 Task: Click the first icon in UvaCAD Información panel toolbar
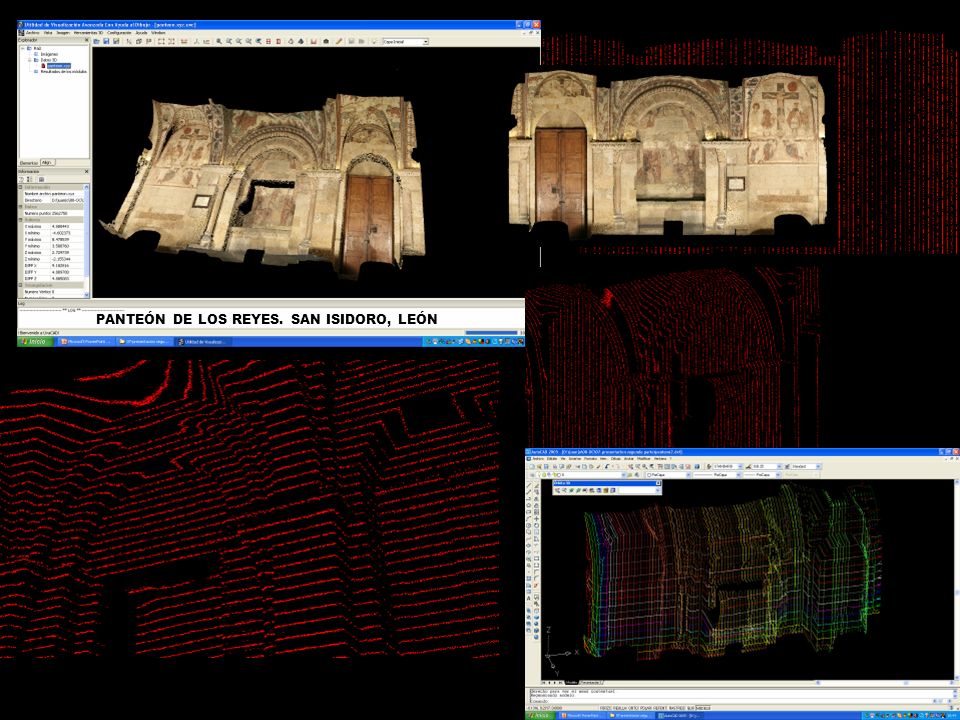pyautogui.click(x=21, y=179)
